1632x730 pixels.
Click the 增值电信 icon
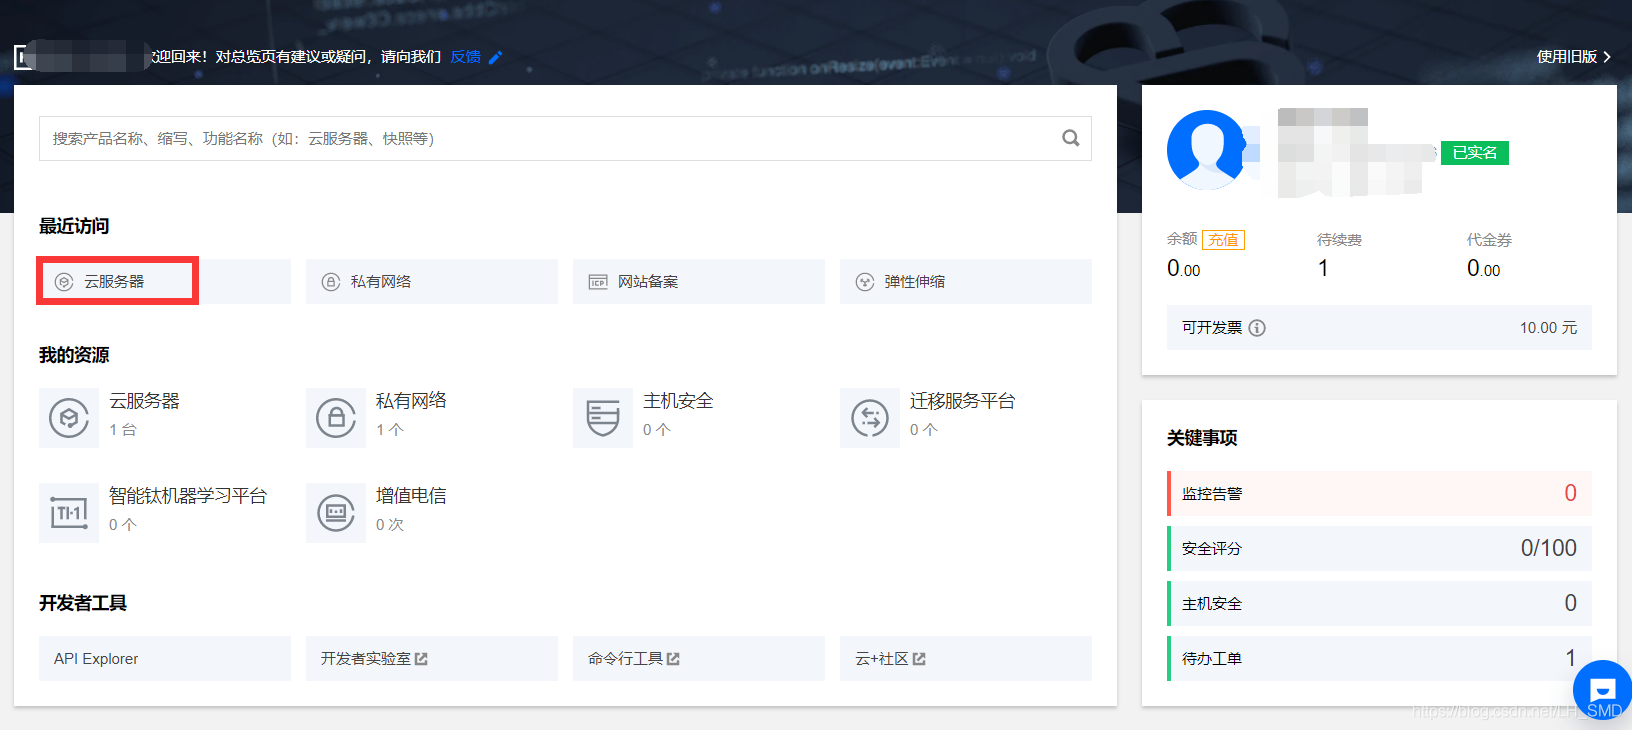[336, 513]
